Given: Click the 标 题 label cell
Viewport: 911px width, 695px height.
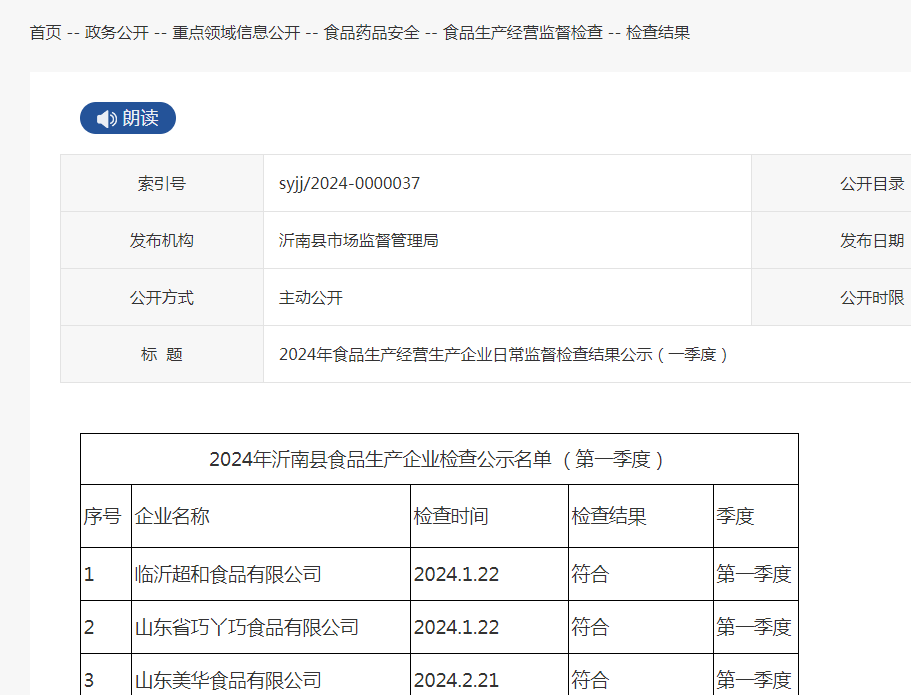Looking at the screenshot, I should 162,354.
